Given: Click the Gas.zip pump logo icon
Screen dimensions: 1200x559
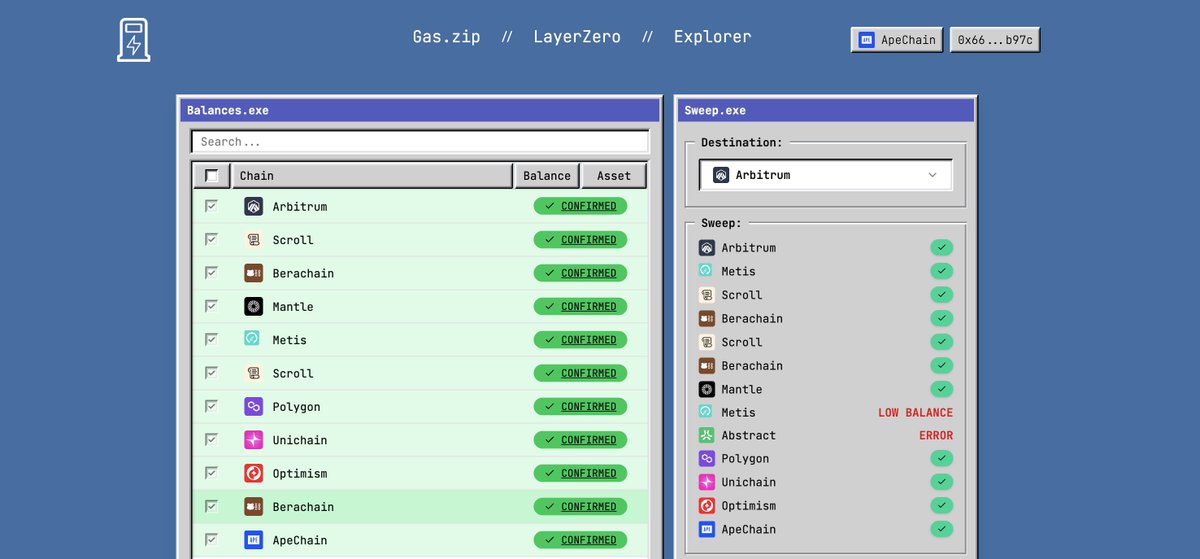Looking at the screenshot, I should click(134, 40).
